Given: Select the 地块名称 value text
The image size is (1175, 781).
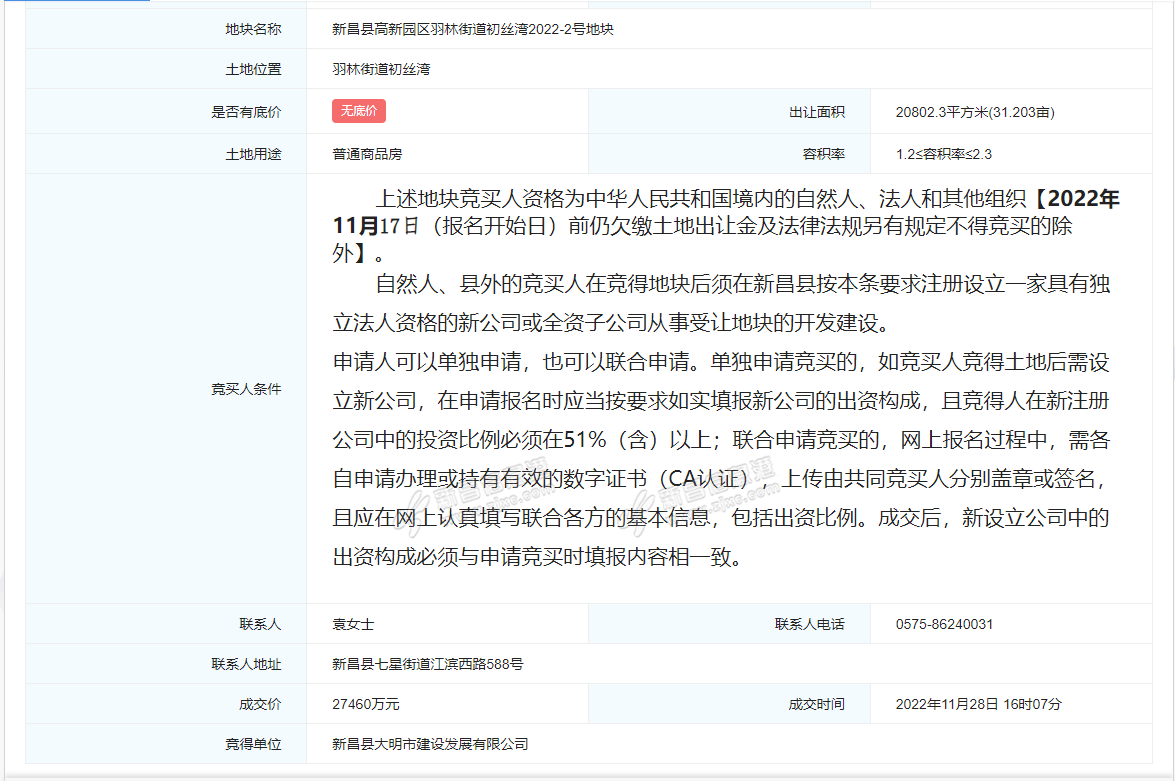Looking at the screenshot, I should coord(473,29).
